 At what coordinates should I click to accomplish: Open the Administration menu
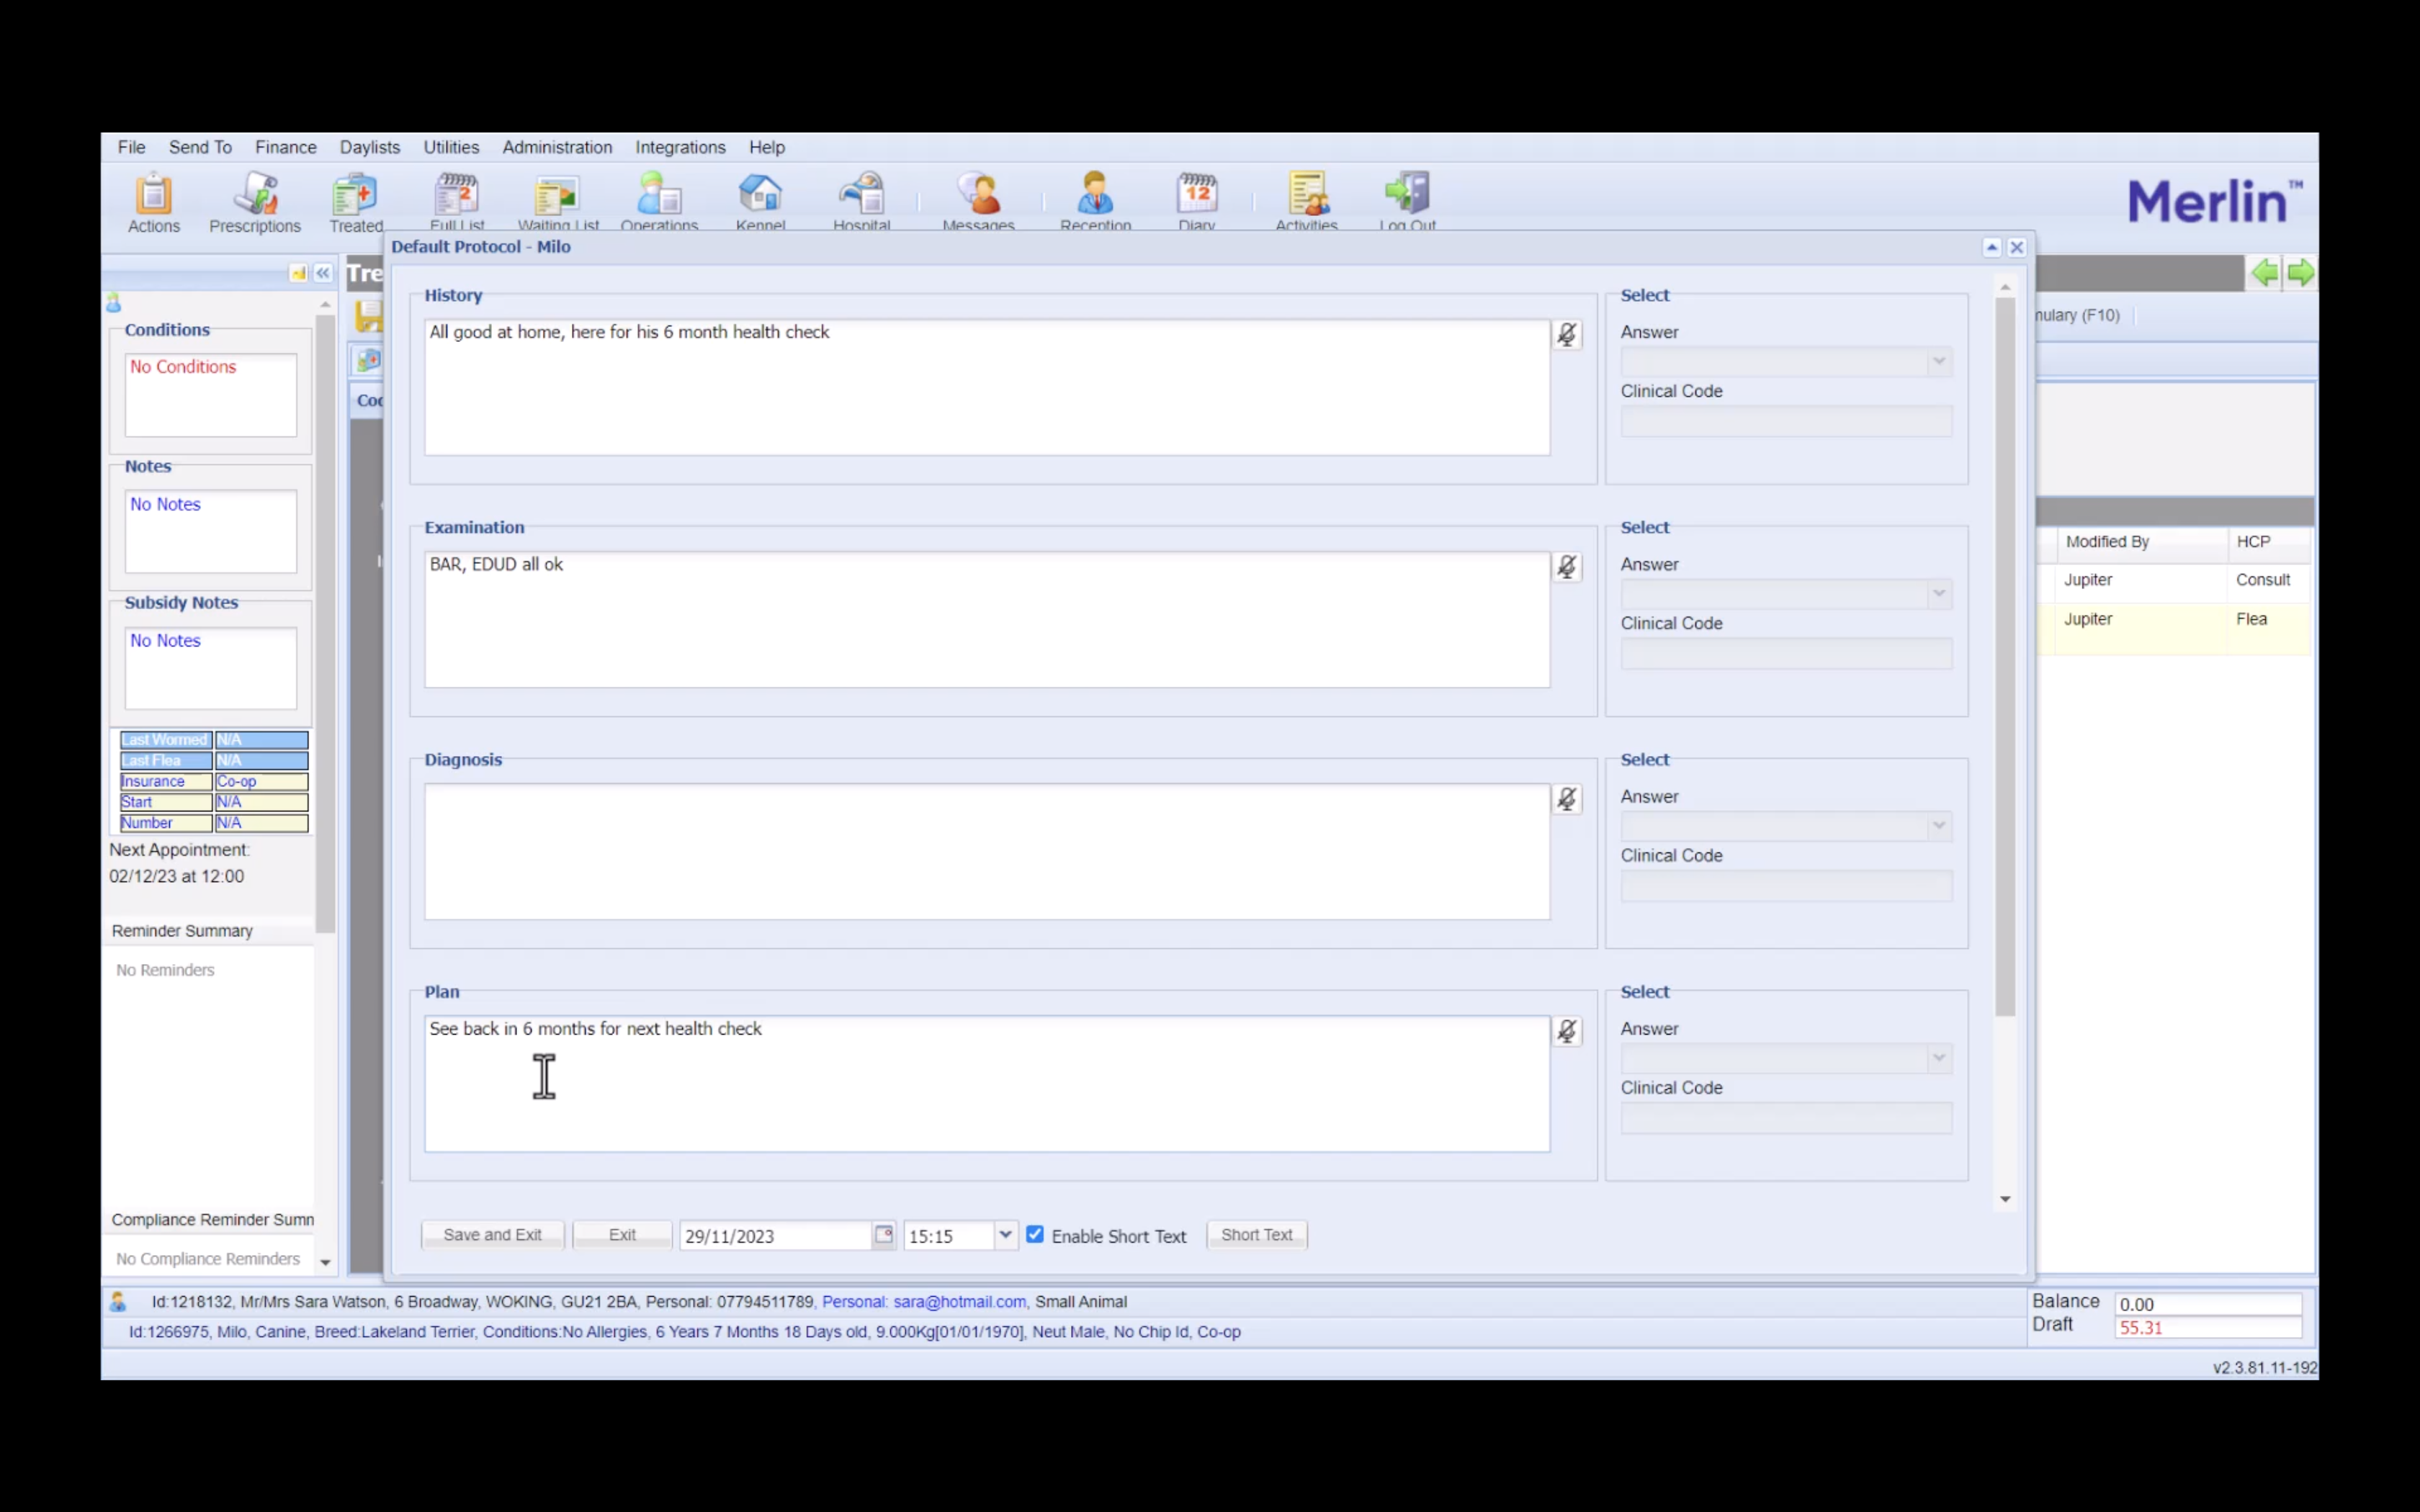557,147
